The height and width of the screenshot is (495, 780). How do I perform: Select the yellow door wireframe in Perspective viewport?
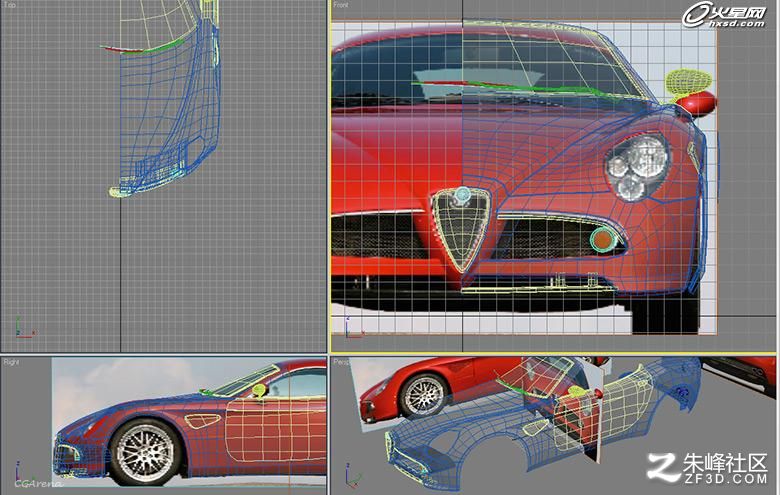[604, 407]
